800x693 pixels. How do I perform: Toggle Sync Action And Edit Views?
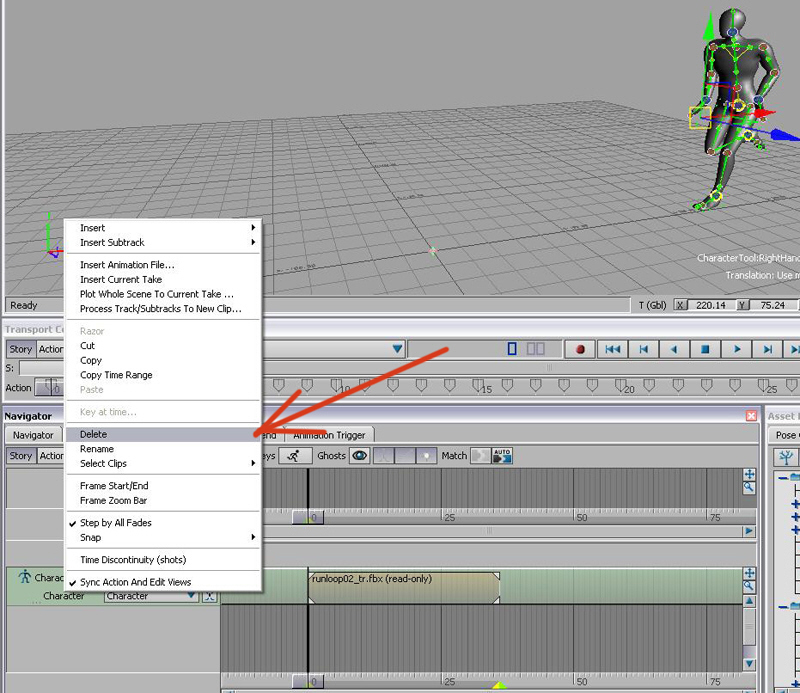click(135, 582)
